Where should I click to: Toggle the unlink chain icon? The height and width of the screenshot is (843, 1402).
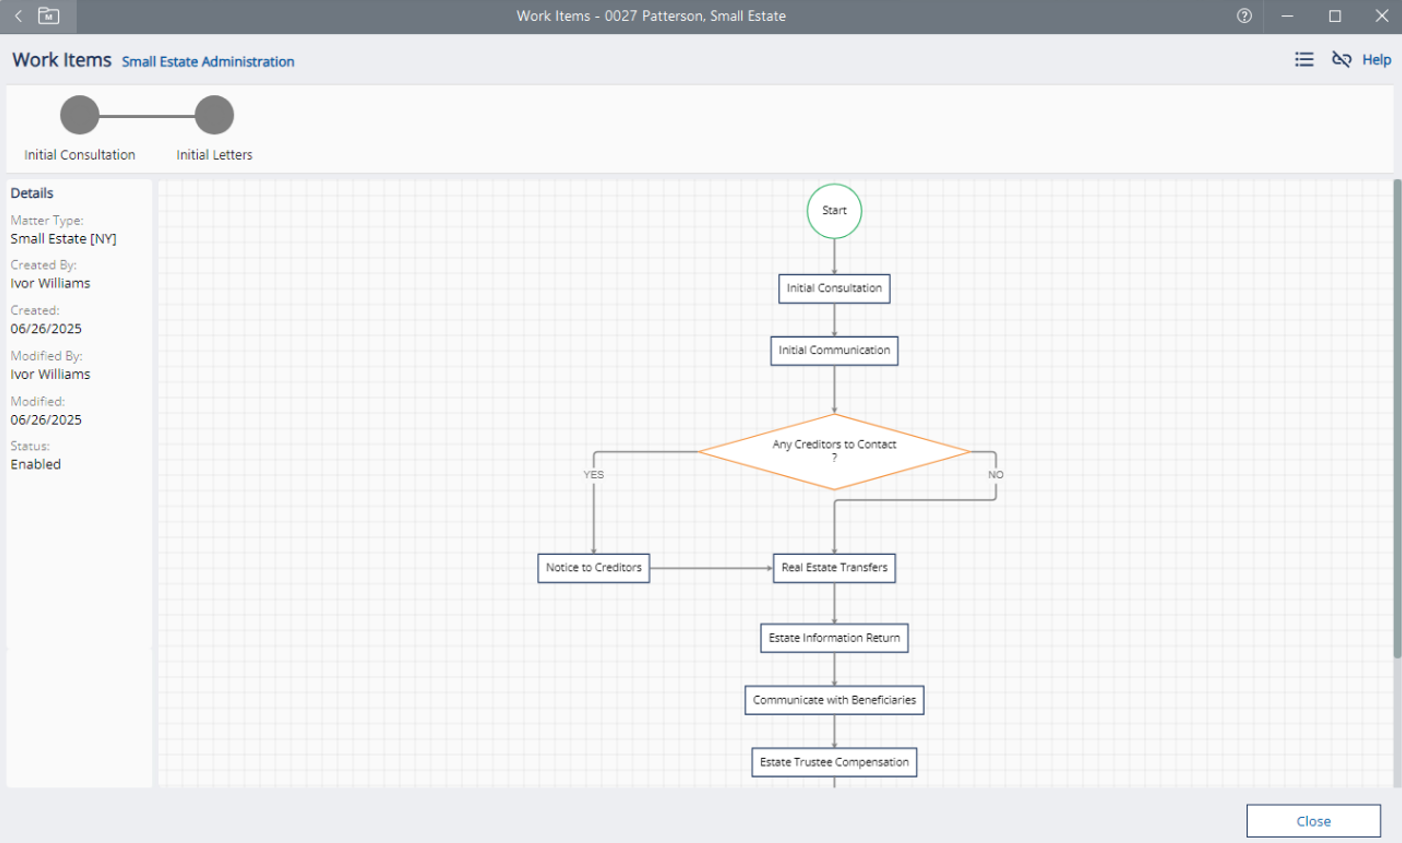[x=1341, y=60]
